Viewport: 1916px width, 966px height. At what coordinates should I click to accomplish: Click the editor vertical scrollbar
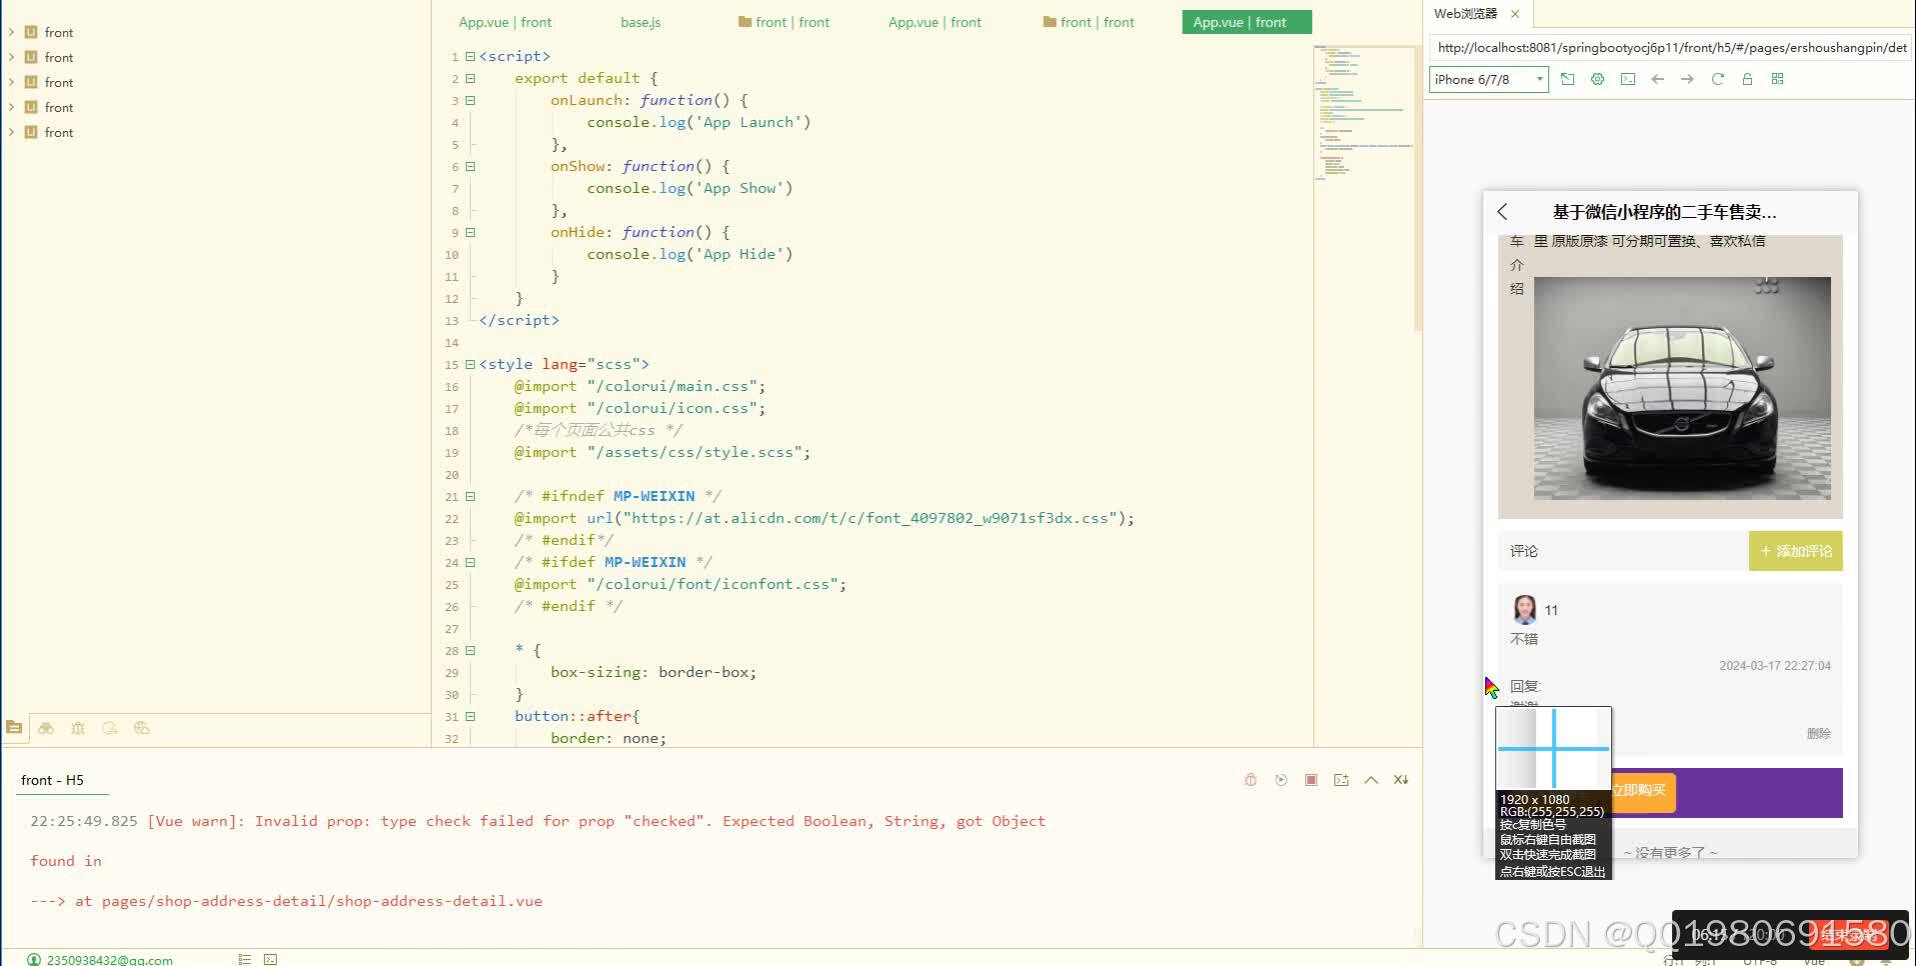(1418, 190)
